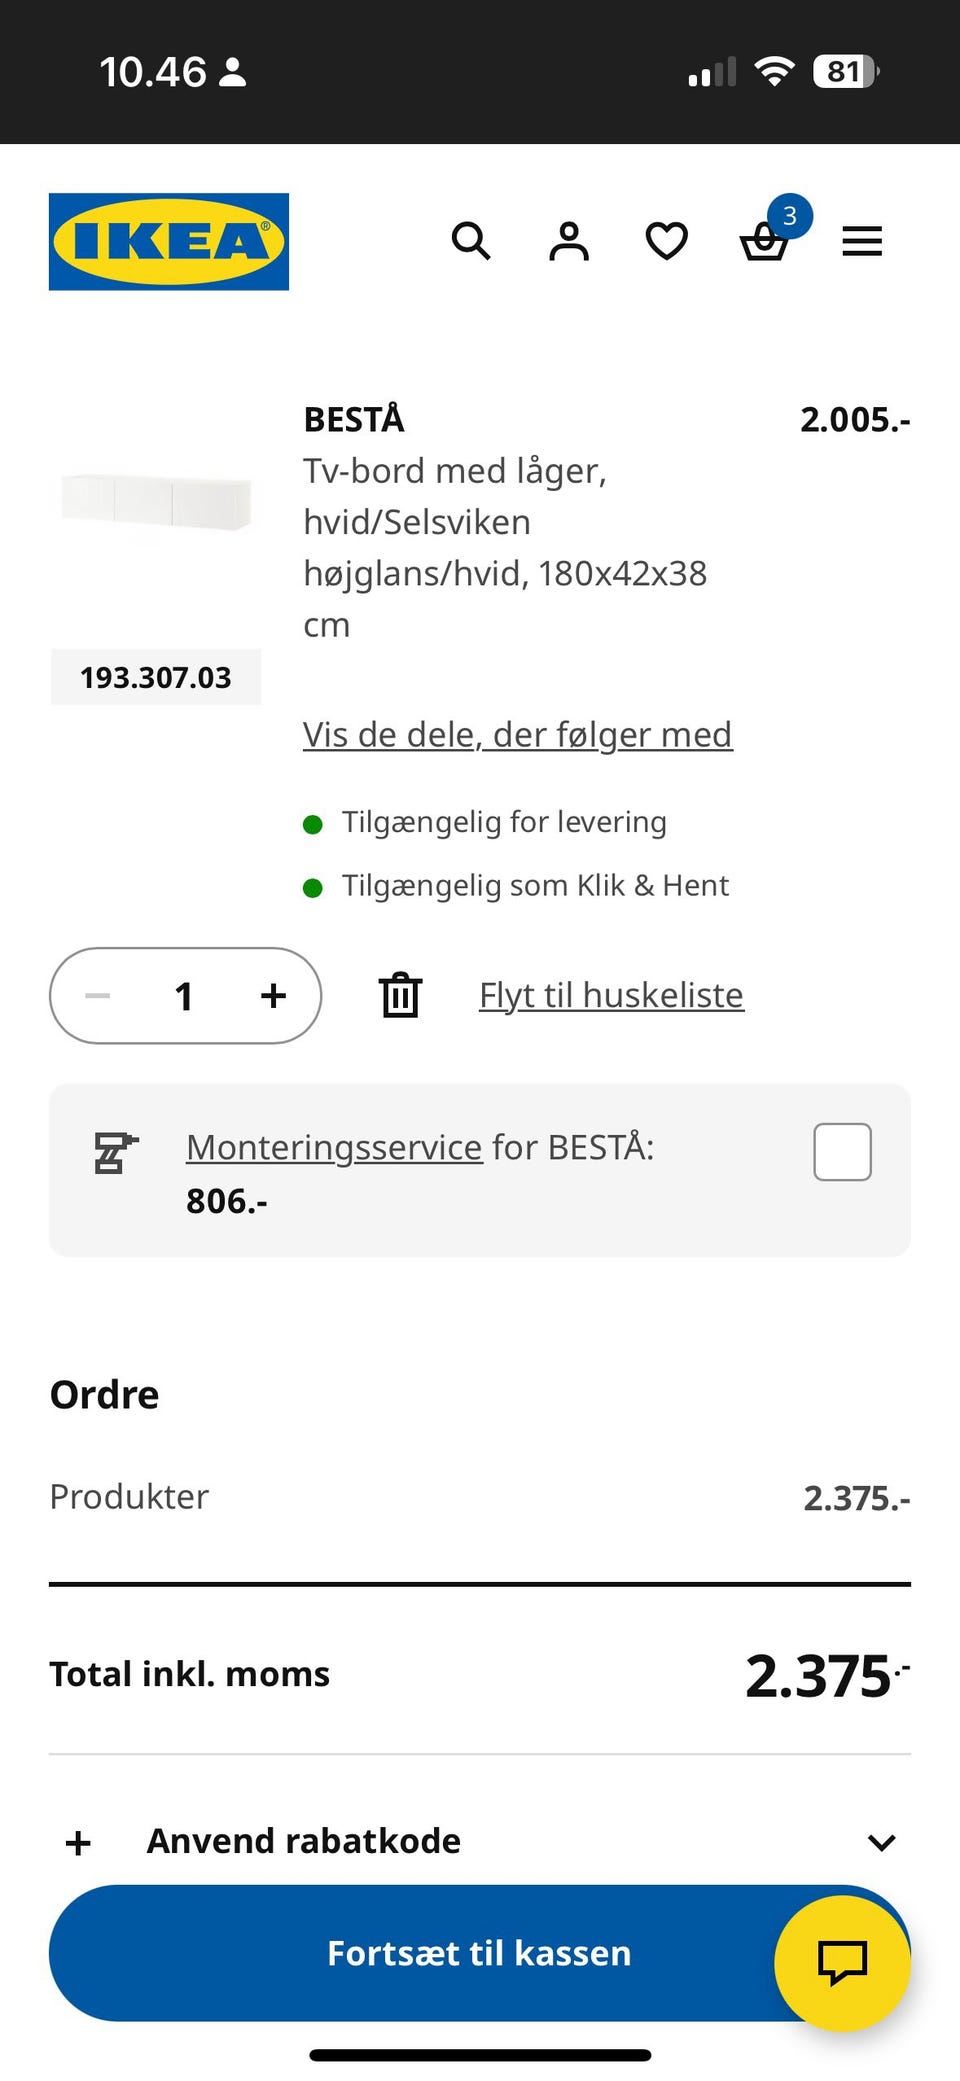
Task: Increase BESTÅ quantity with plus button
Action: 273,995
